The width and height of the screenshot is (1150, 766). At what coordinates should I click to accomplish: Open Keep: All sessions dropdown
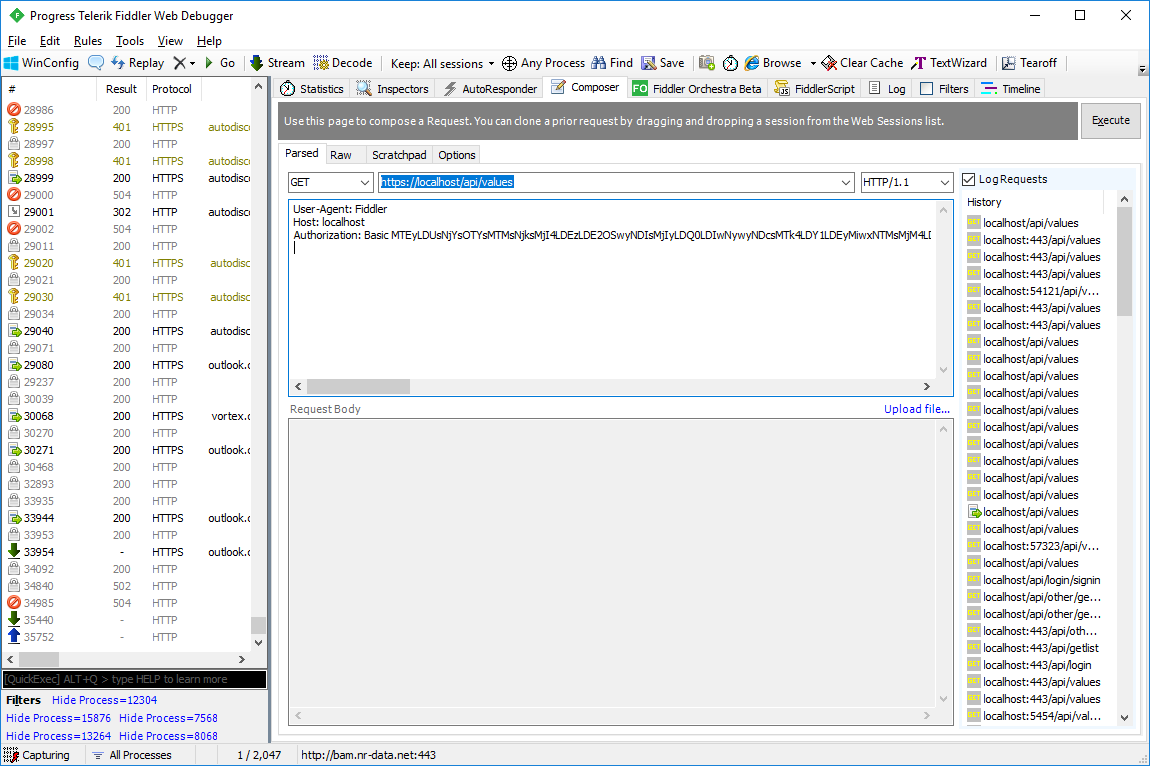click(442, 64)
